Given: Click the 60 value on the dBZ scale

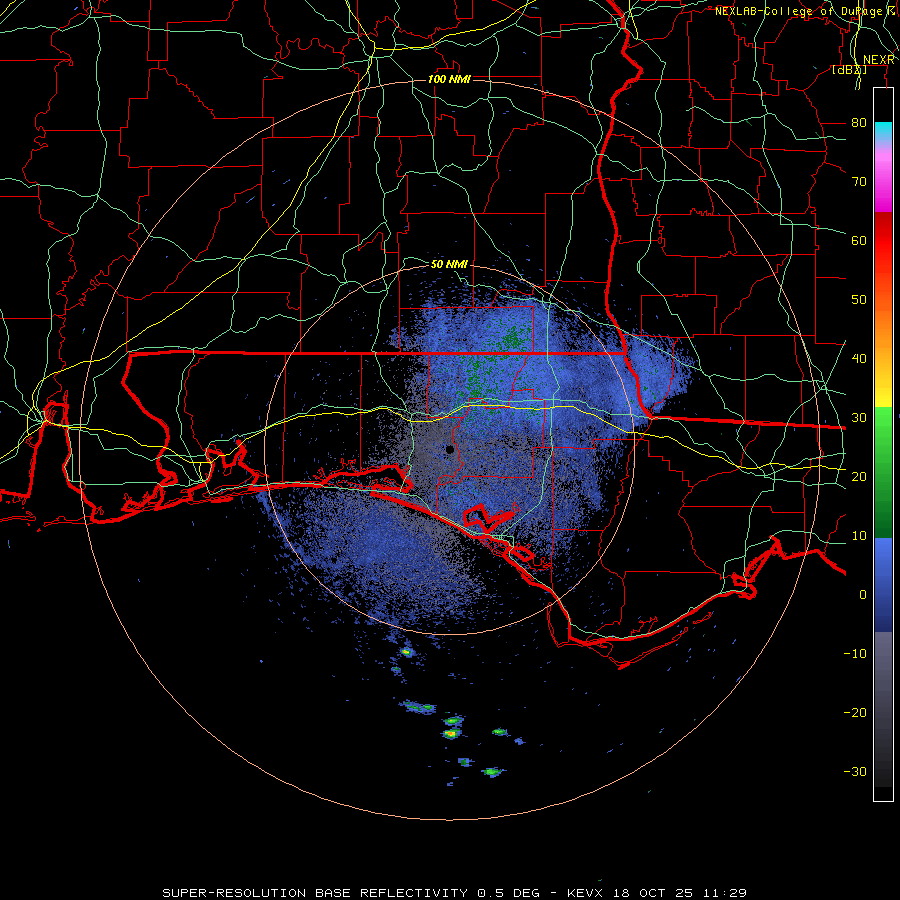Looking at the screenshot, I should [859, 240].
